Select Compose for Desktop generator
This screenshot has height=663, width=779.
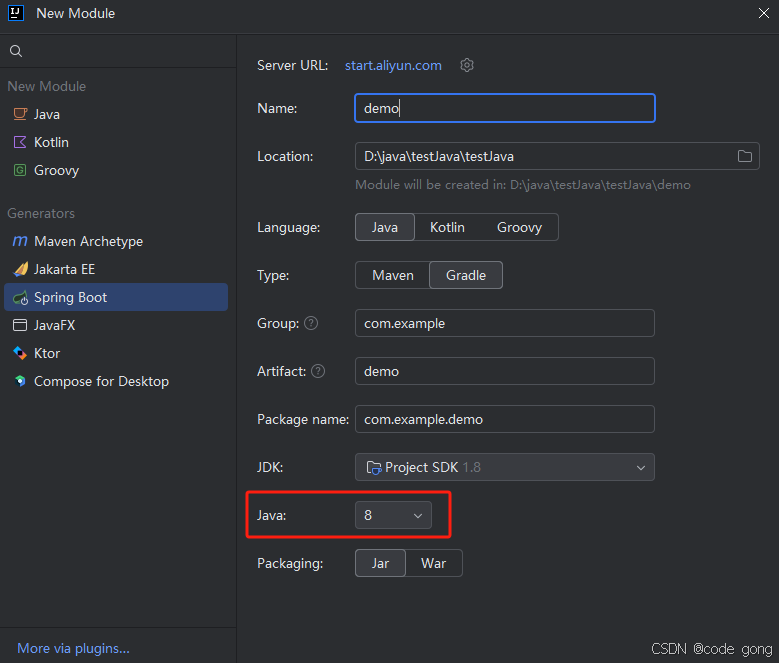click(116, 381)
